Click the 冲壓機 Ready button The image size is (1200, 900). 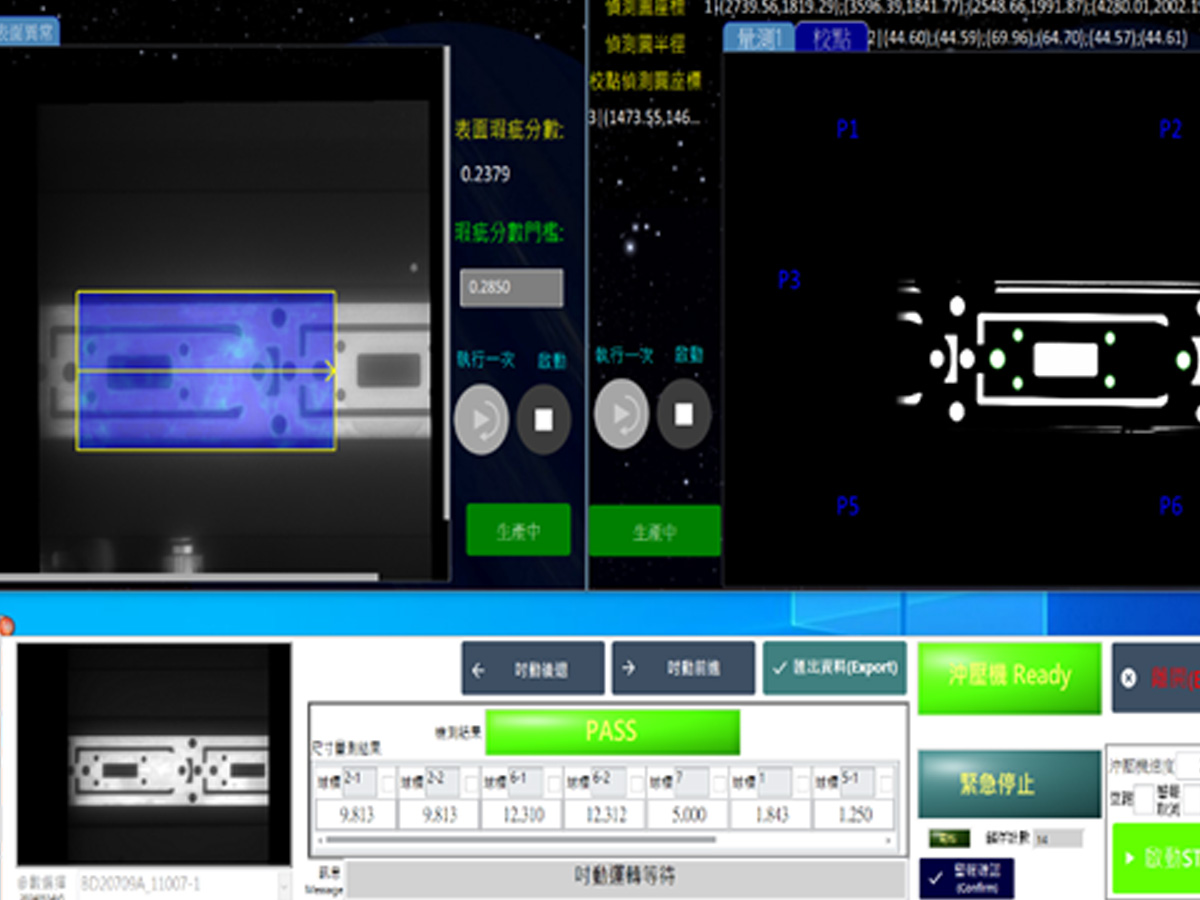click(x=1009, y=678)
